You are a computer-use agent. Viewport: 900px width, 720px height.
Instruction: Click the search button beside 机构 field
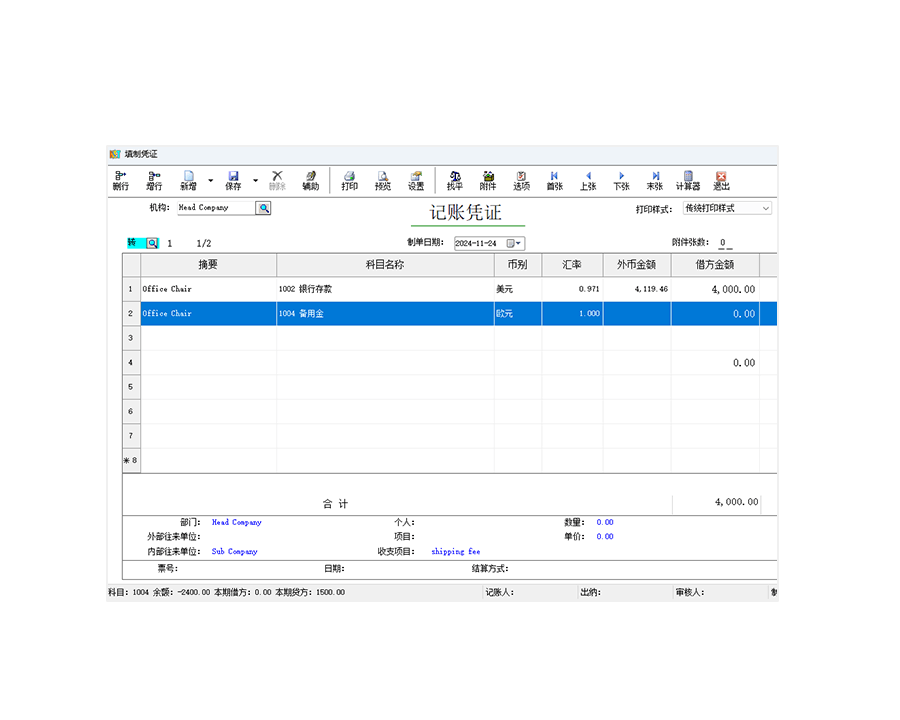263,208
